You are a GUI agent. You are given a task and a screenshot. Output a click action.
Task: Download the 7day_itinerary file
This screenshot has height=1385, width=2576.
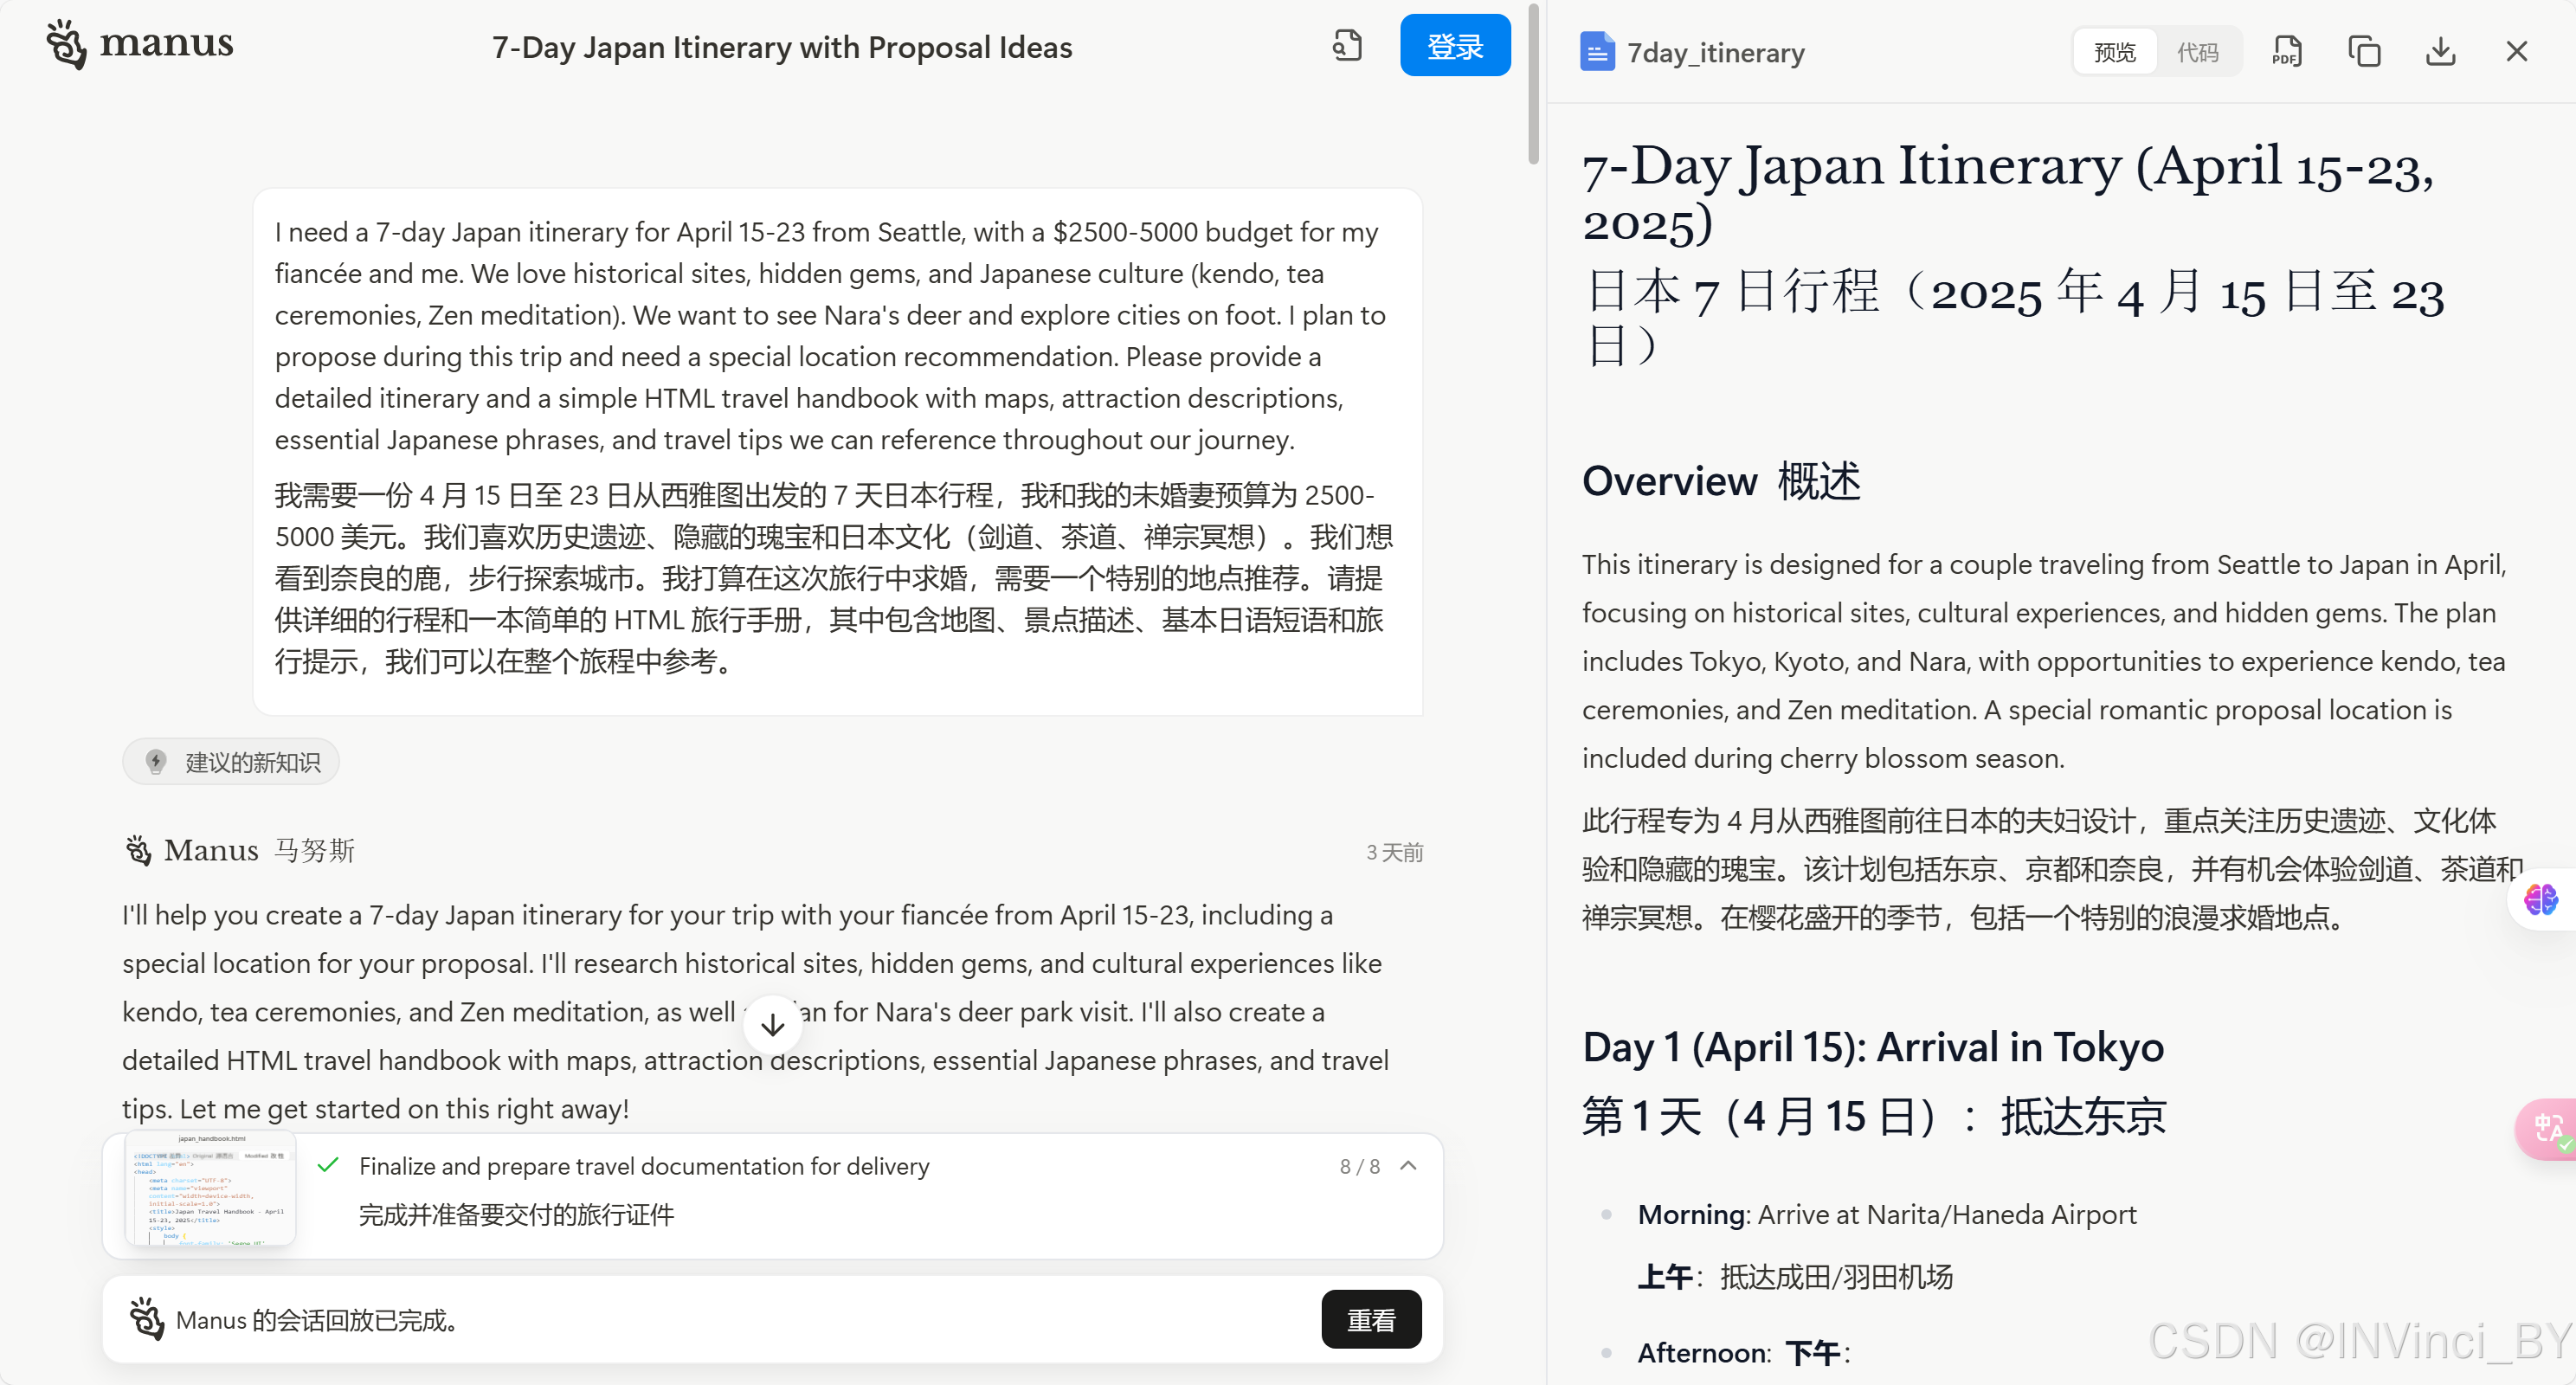pyautogui.click(x=2440, y=52)
